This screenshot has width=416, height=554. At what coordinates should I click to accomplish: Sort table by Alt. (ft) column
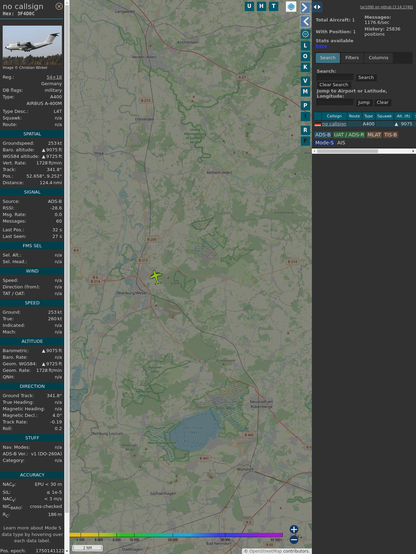[403, 116]
